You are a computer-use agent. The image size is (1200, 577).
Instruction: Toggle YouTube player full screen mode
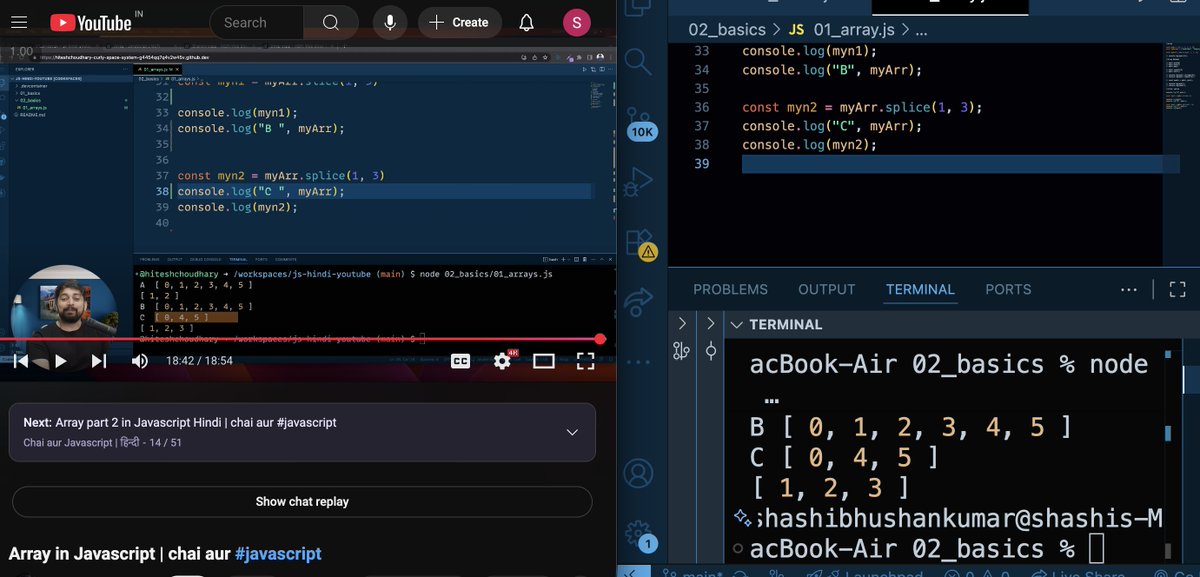[585, 361]
